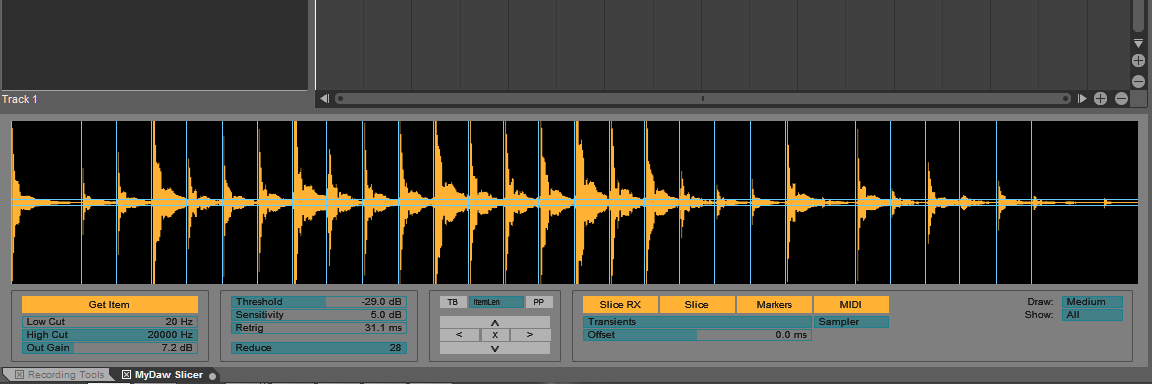Click the slicer waveform display

point(575,202)
